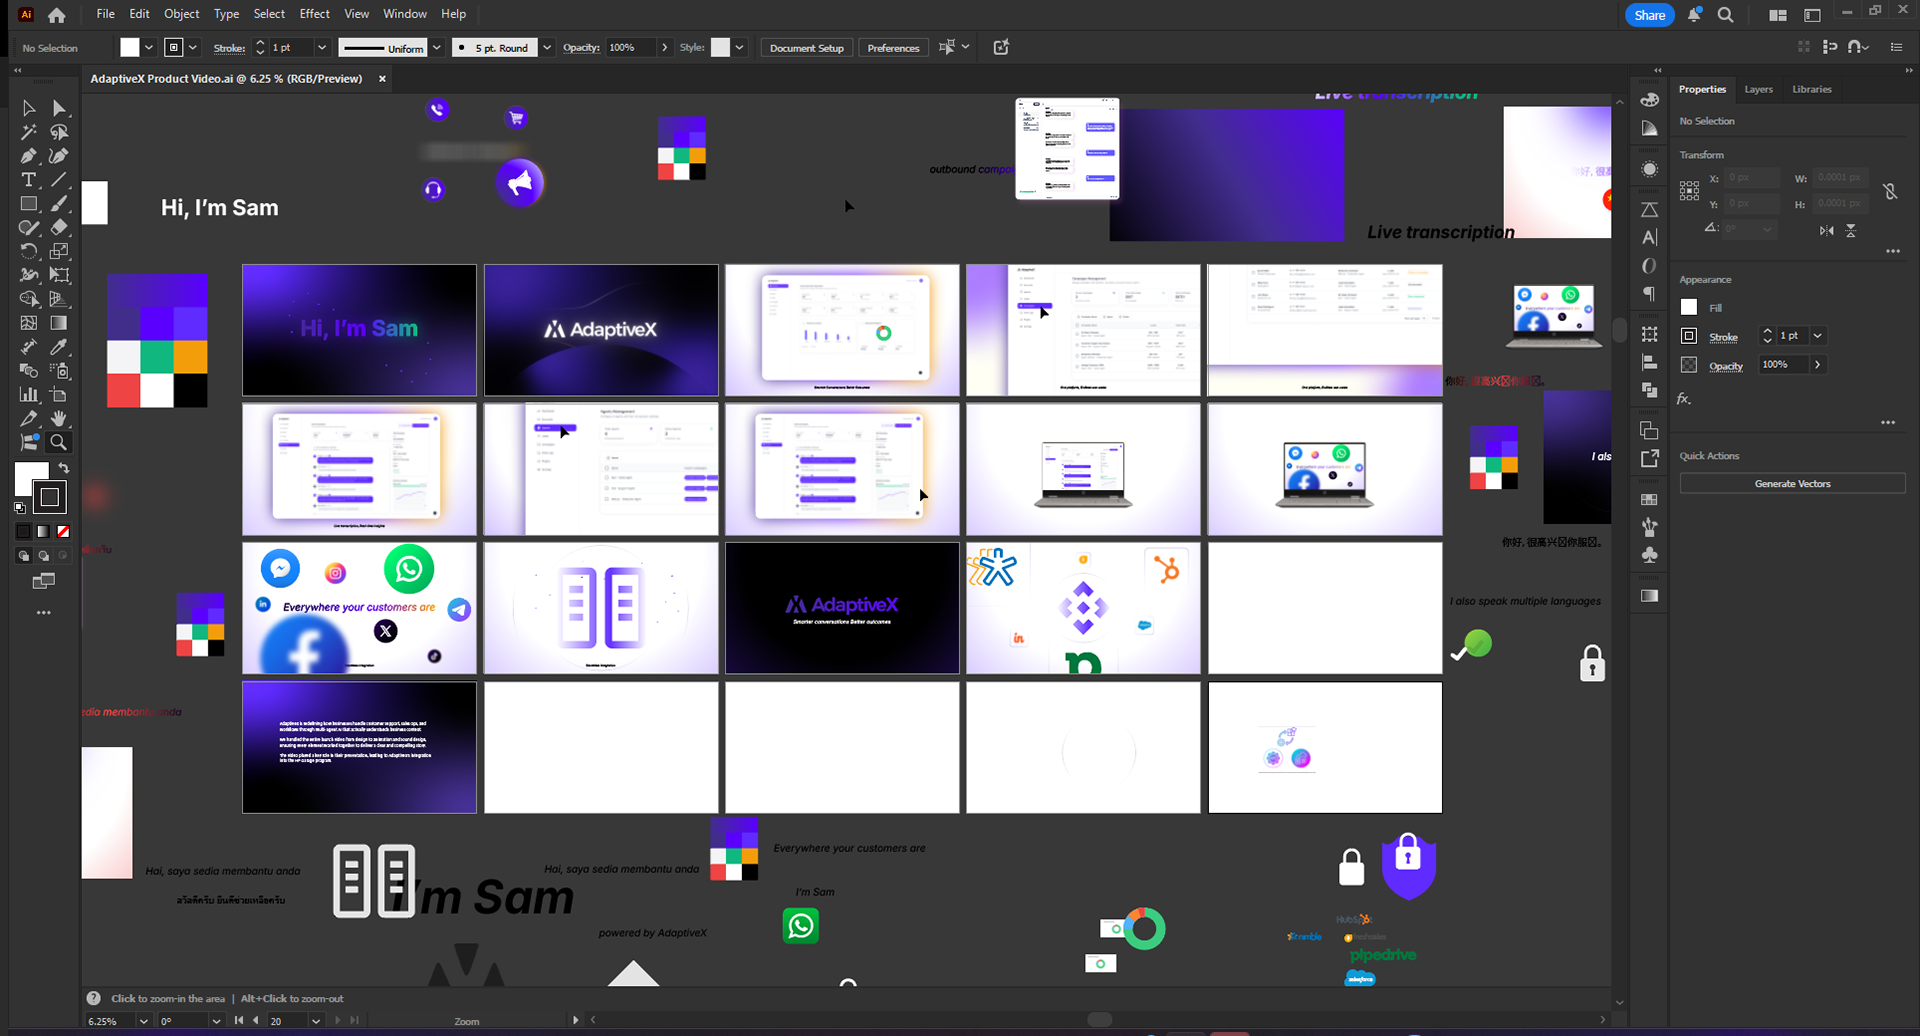Select the Shape Builder tool
The width and height of the screenshot is (1920, 1036).
pos(28,299)
